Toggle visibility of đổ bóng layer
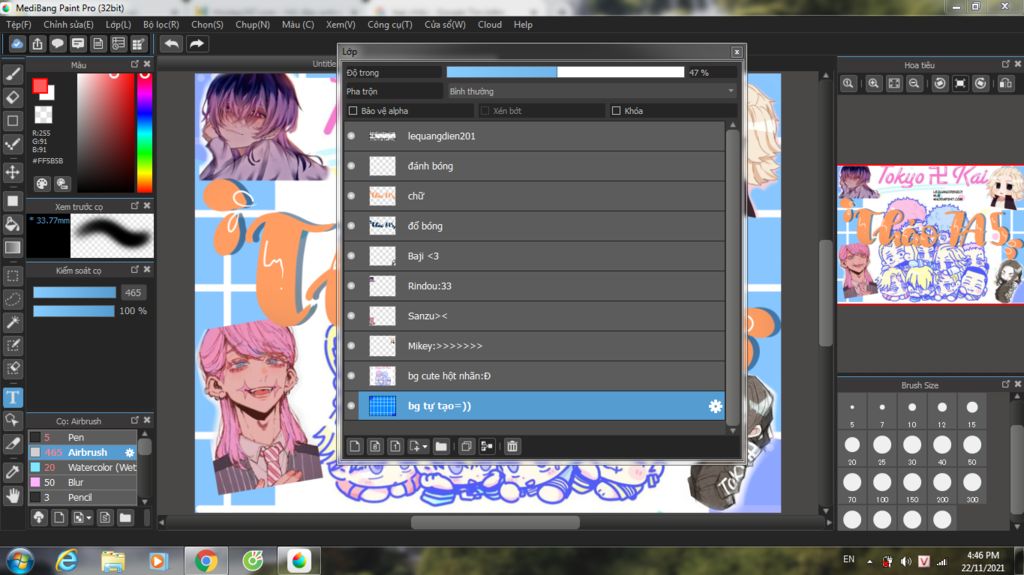Screen dimensions: 1024x575 [351, 226]
